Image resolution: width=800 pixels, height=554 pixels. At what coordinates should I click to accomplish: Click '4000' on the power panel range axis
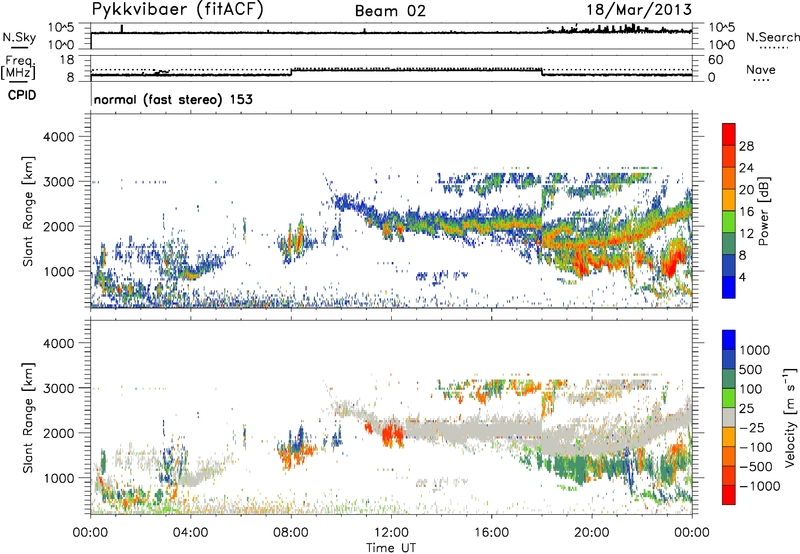[x=59, y=137]
